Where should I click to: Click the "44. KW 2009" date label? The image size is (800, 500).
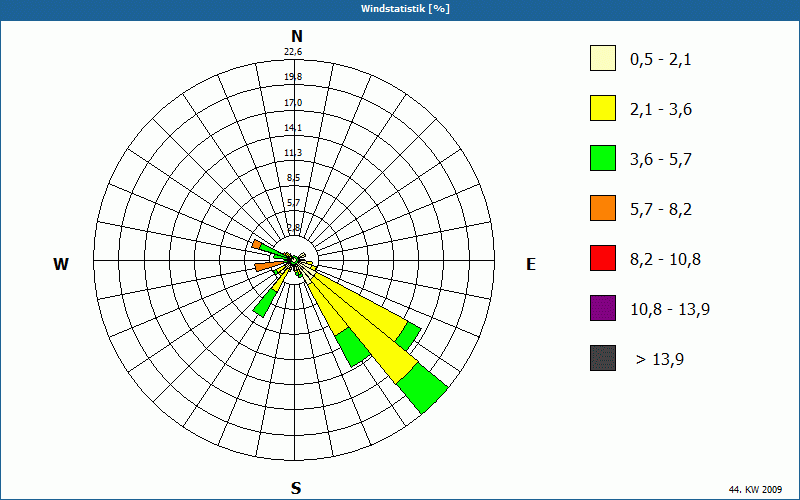click(755, 490)
